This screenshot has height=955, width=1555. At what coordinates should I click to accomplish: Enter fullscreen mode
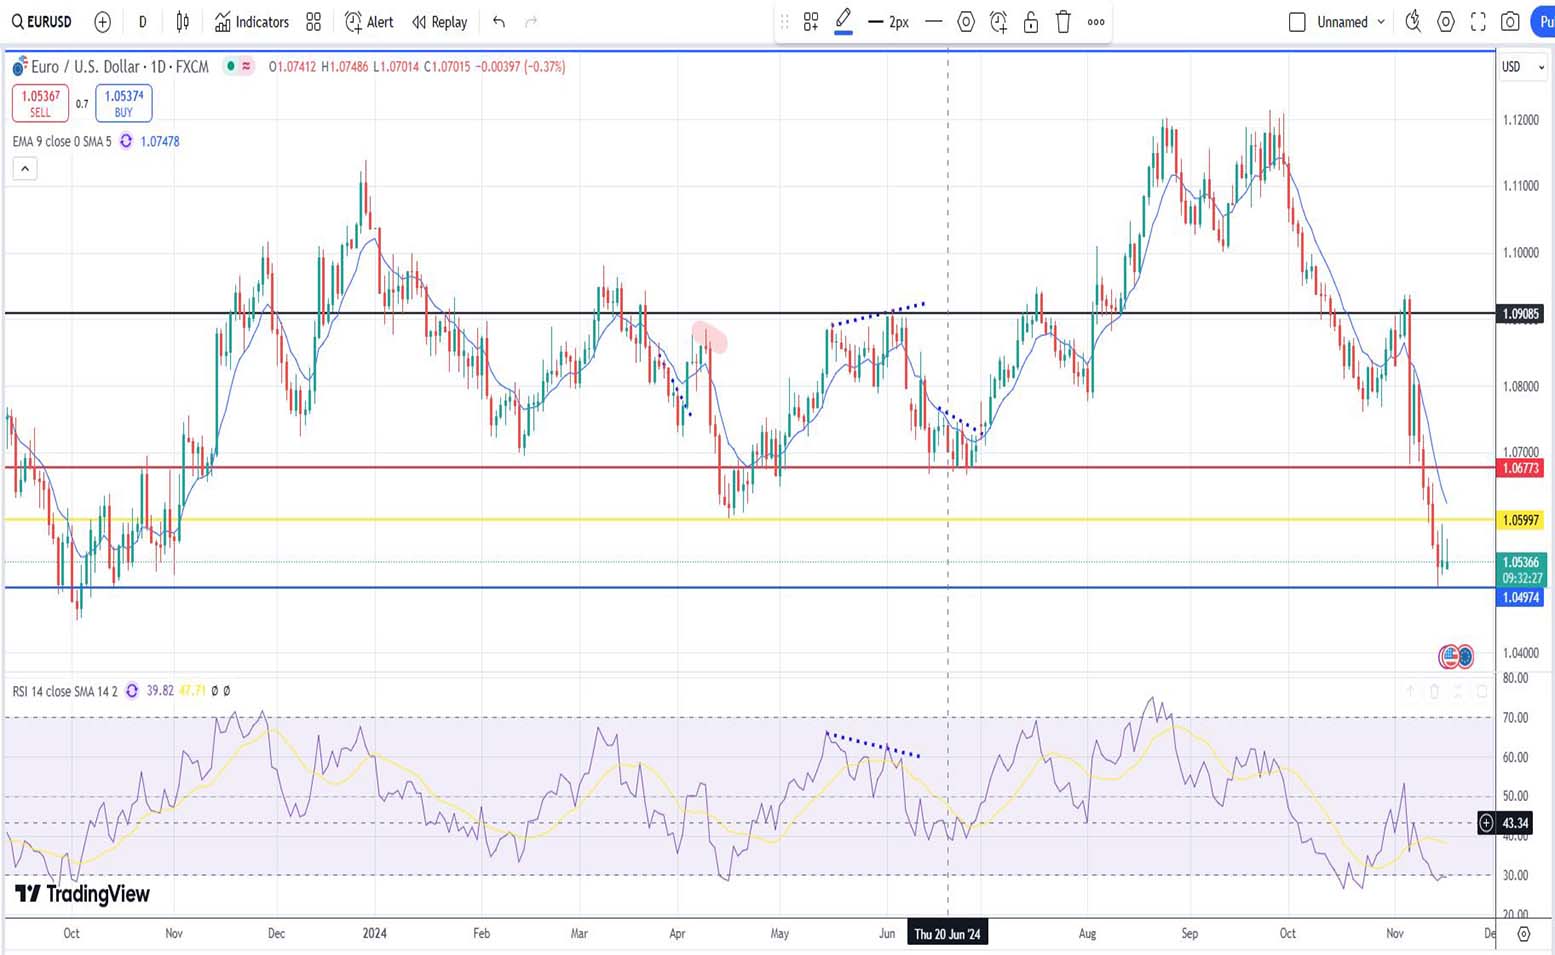tap(1478, 22)
